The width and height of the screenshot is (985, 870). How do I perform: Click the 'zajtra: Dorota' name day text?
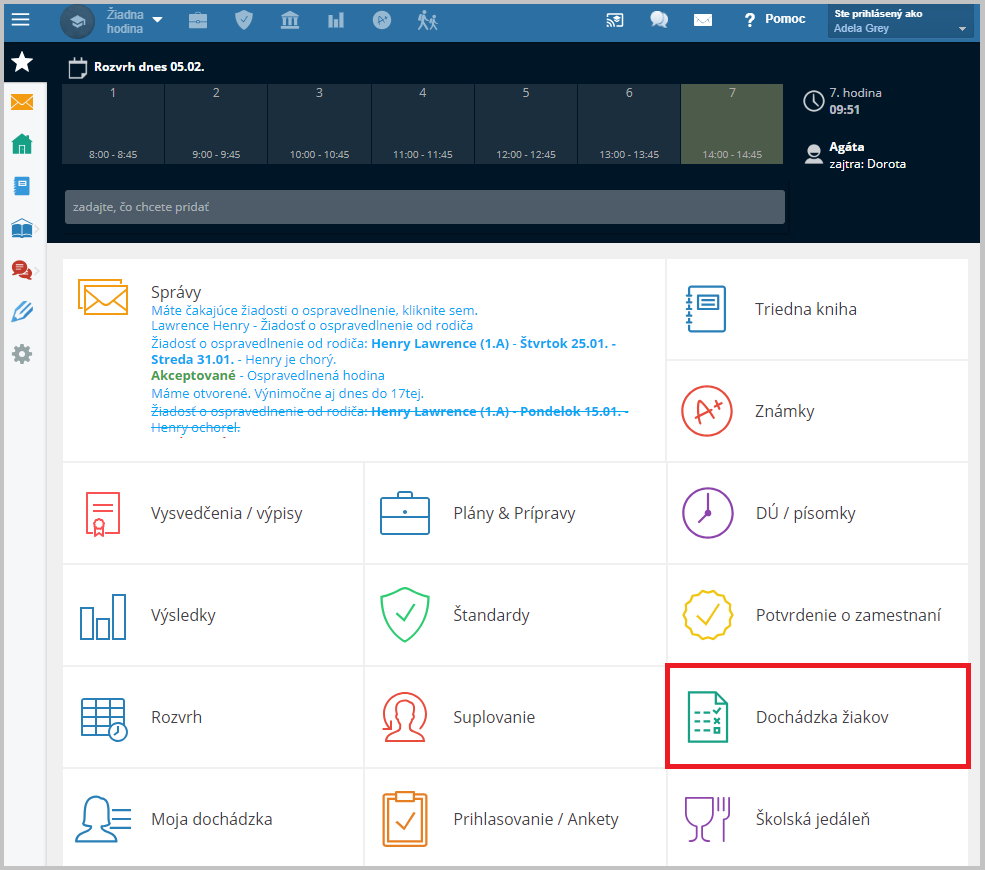(x=868, y=164)
